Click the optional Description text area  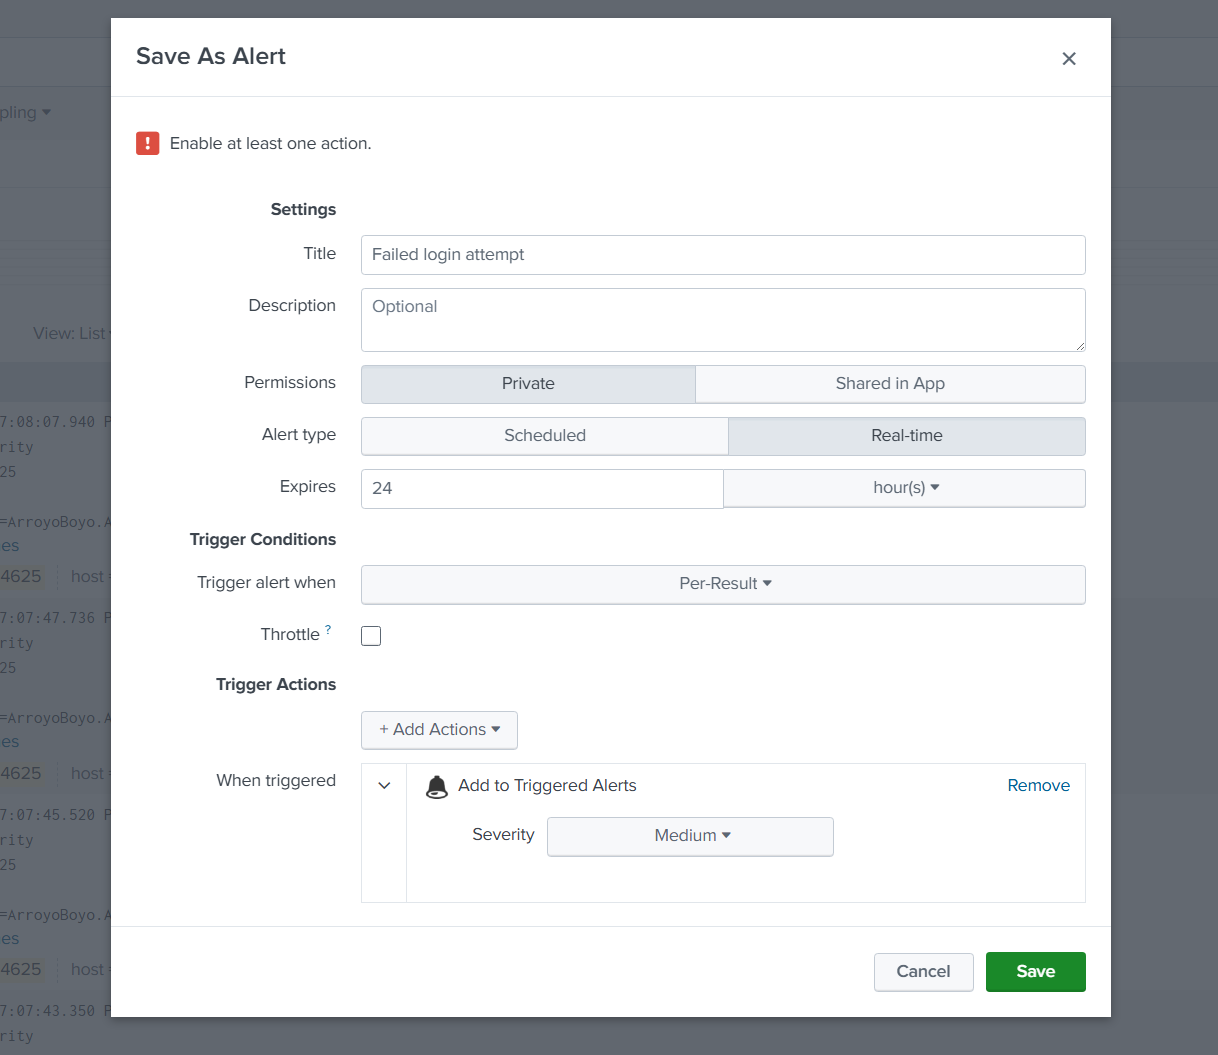point(722,319)
